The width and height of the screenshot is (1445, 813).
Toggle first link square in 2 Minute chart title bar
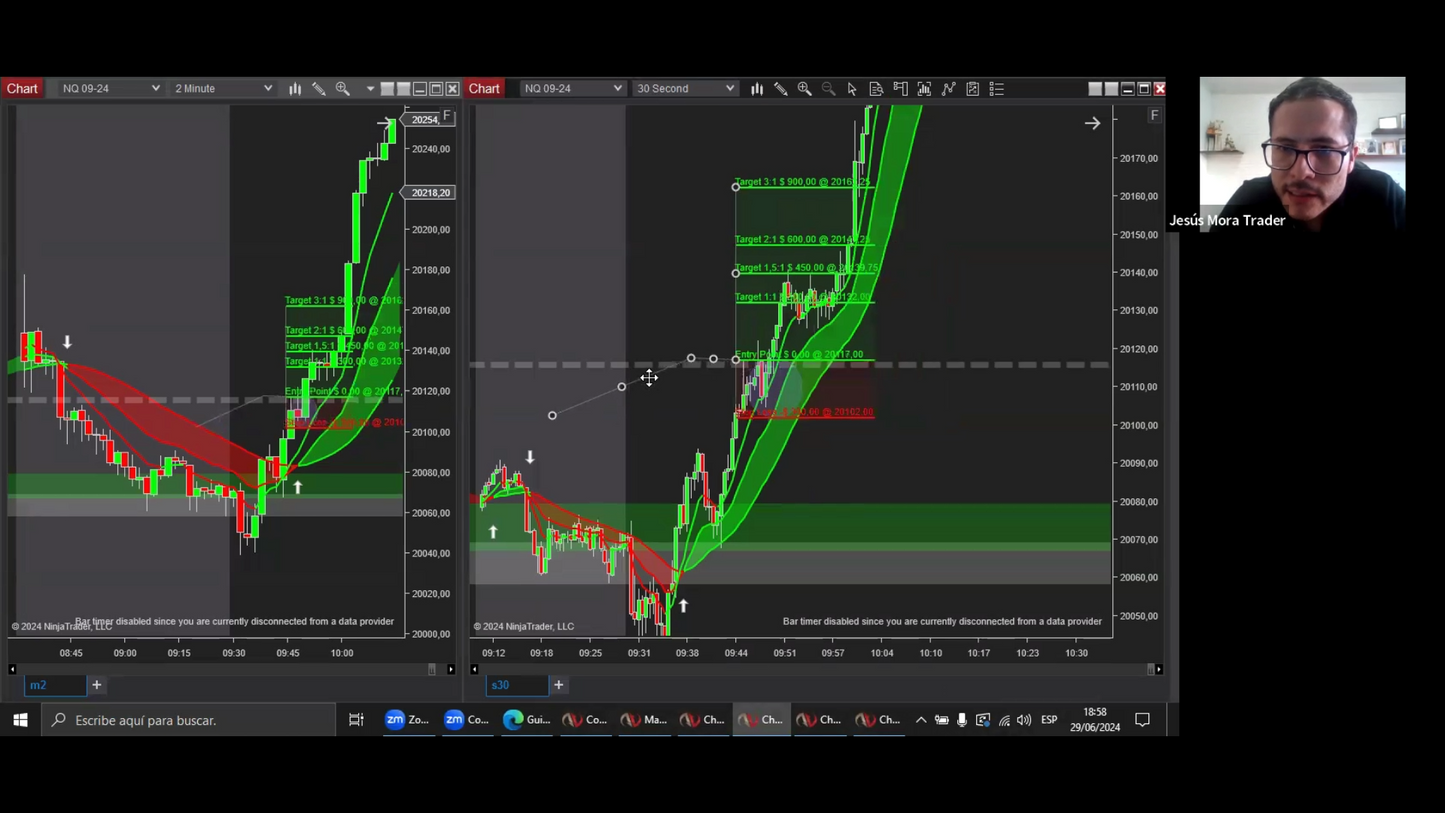pos(388,89)
